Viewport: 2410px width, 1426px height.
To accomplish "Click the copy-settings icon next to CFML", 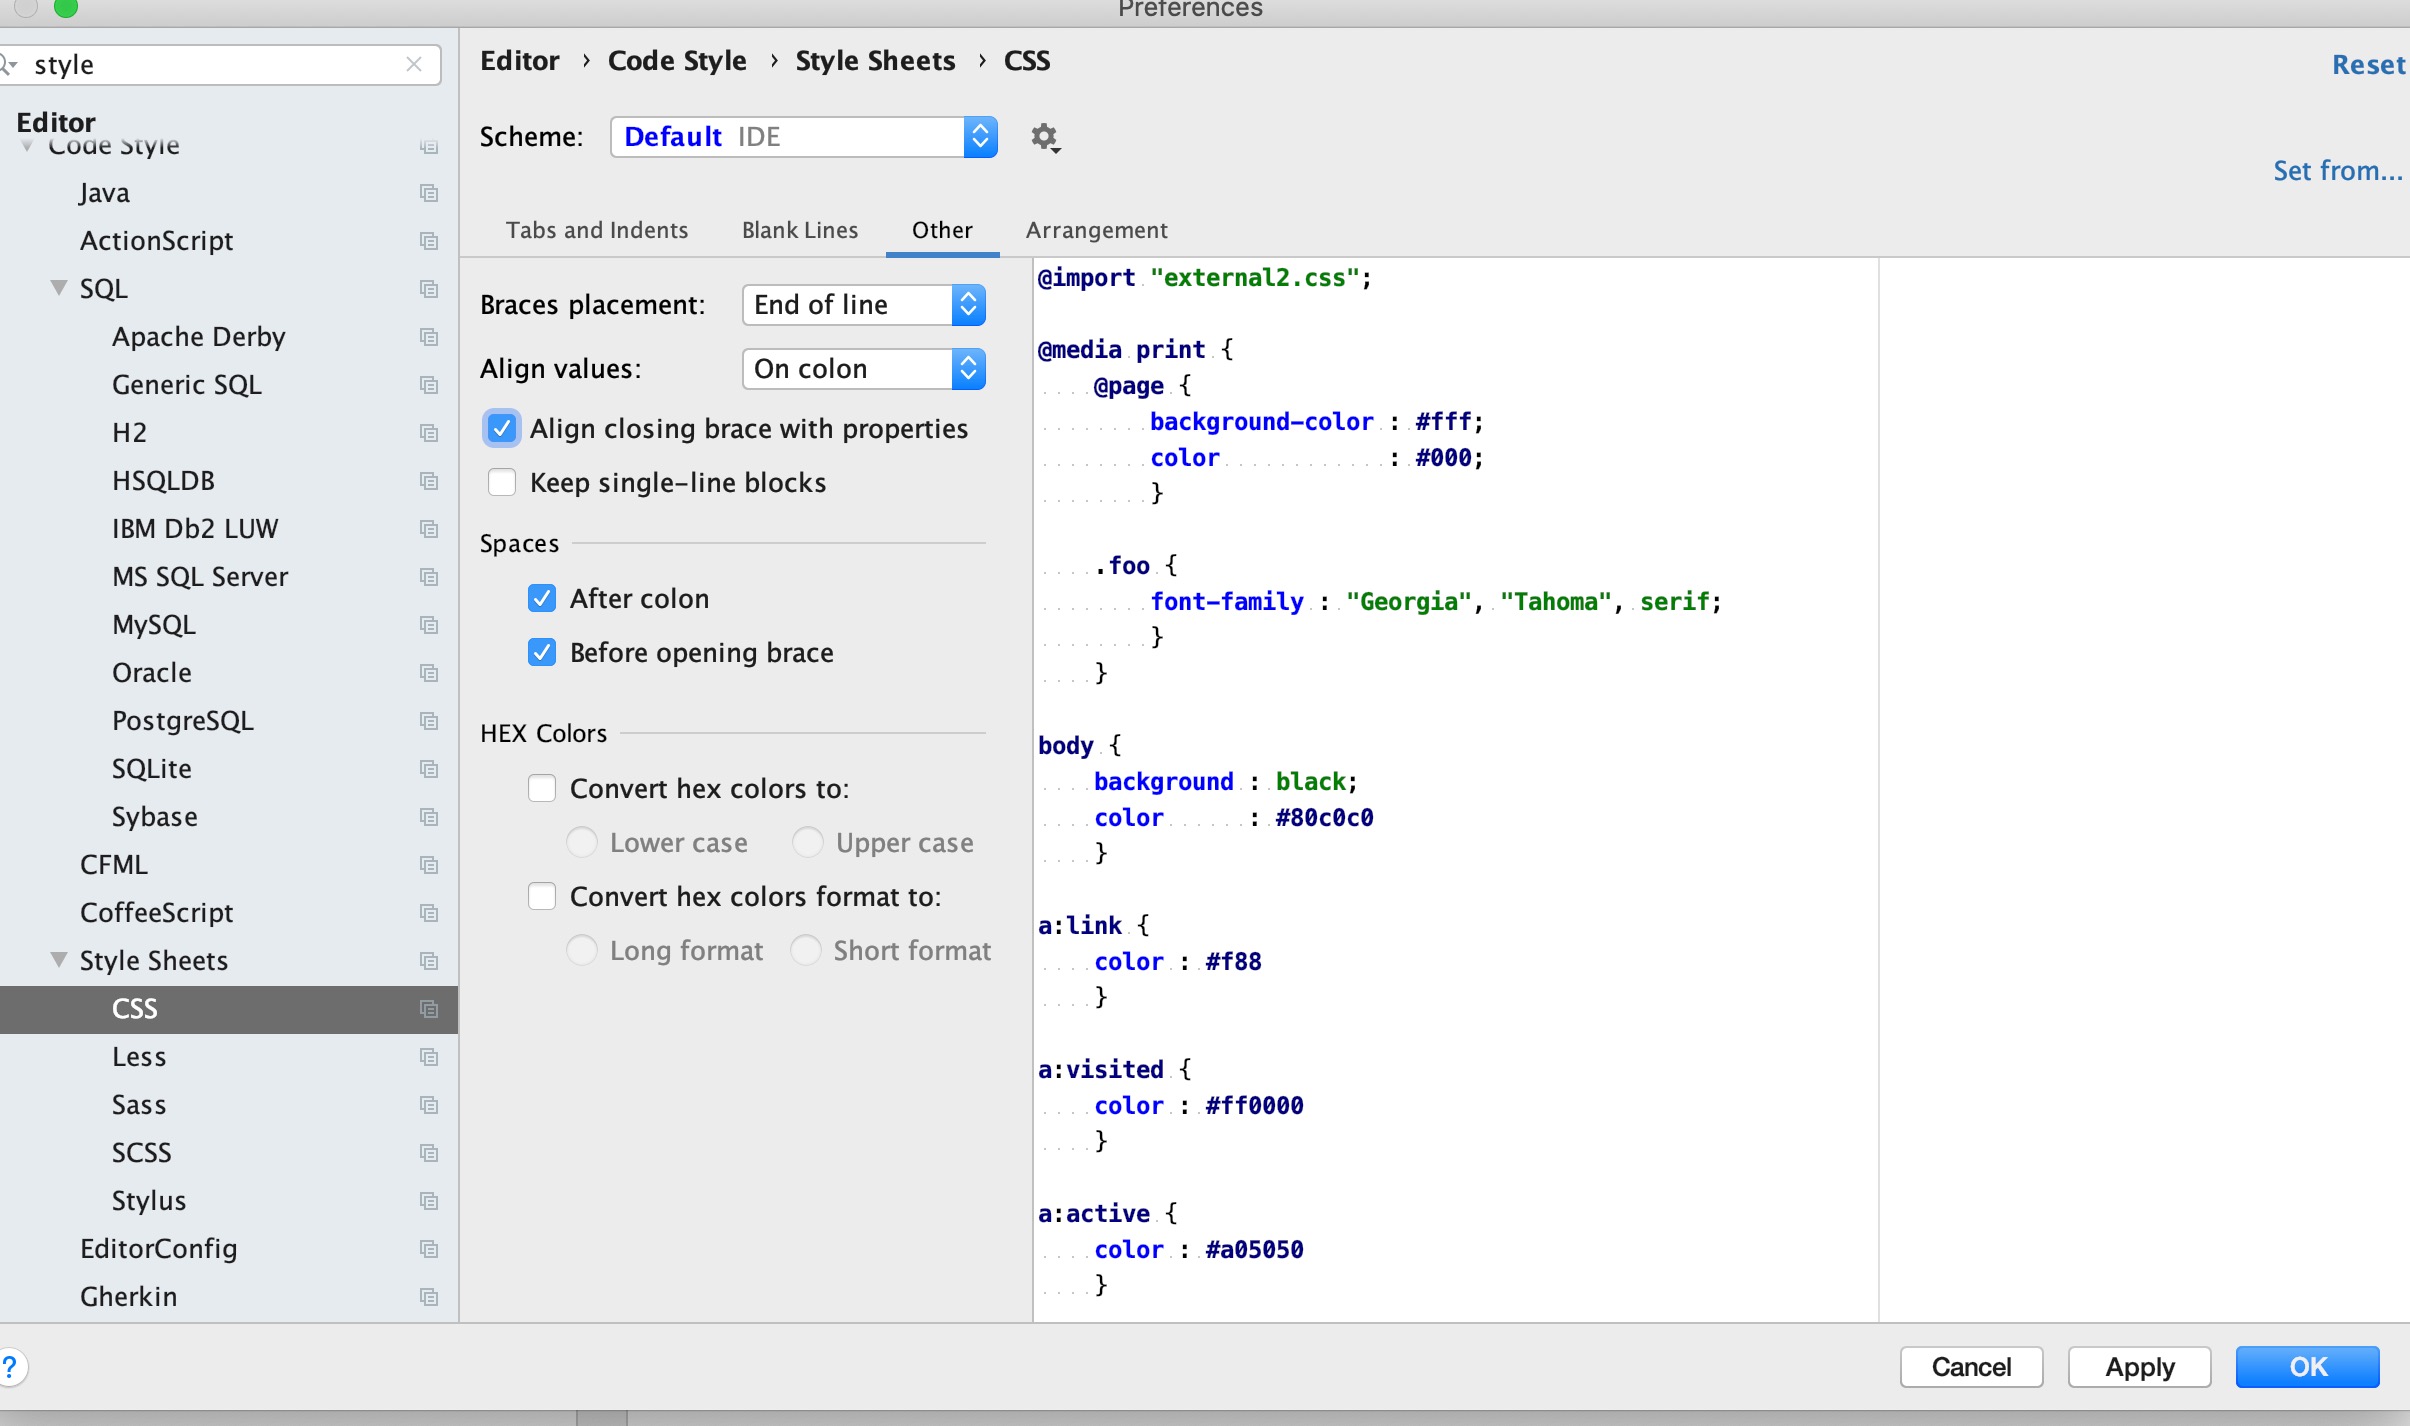I will coord(429,865).
